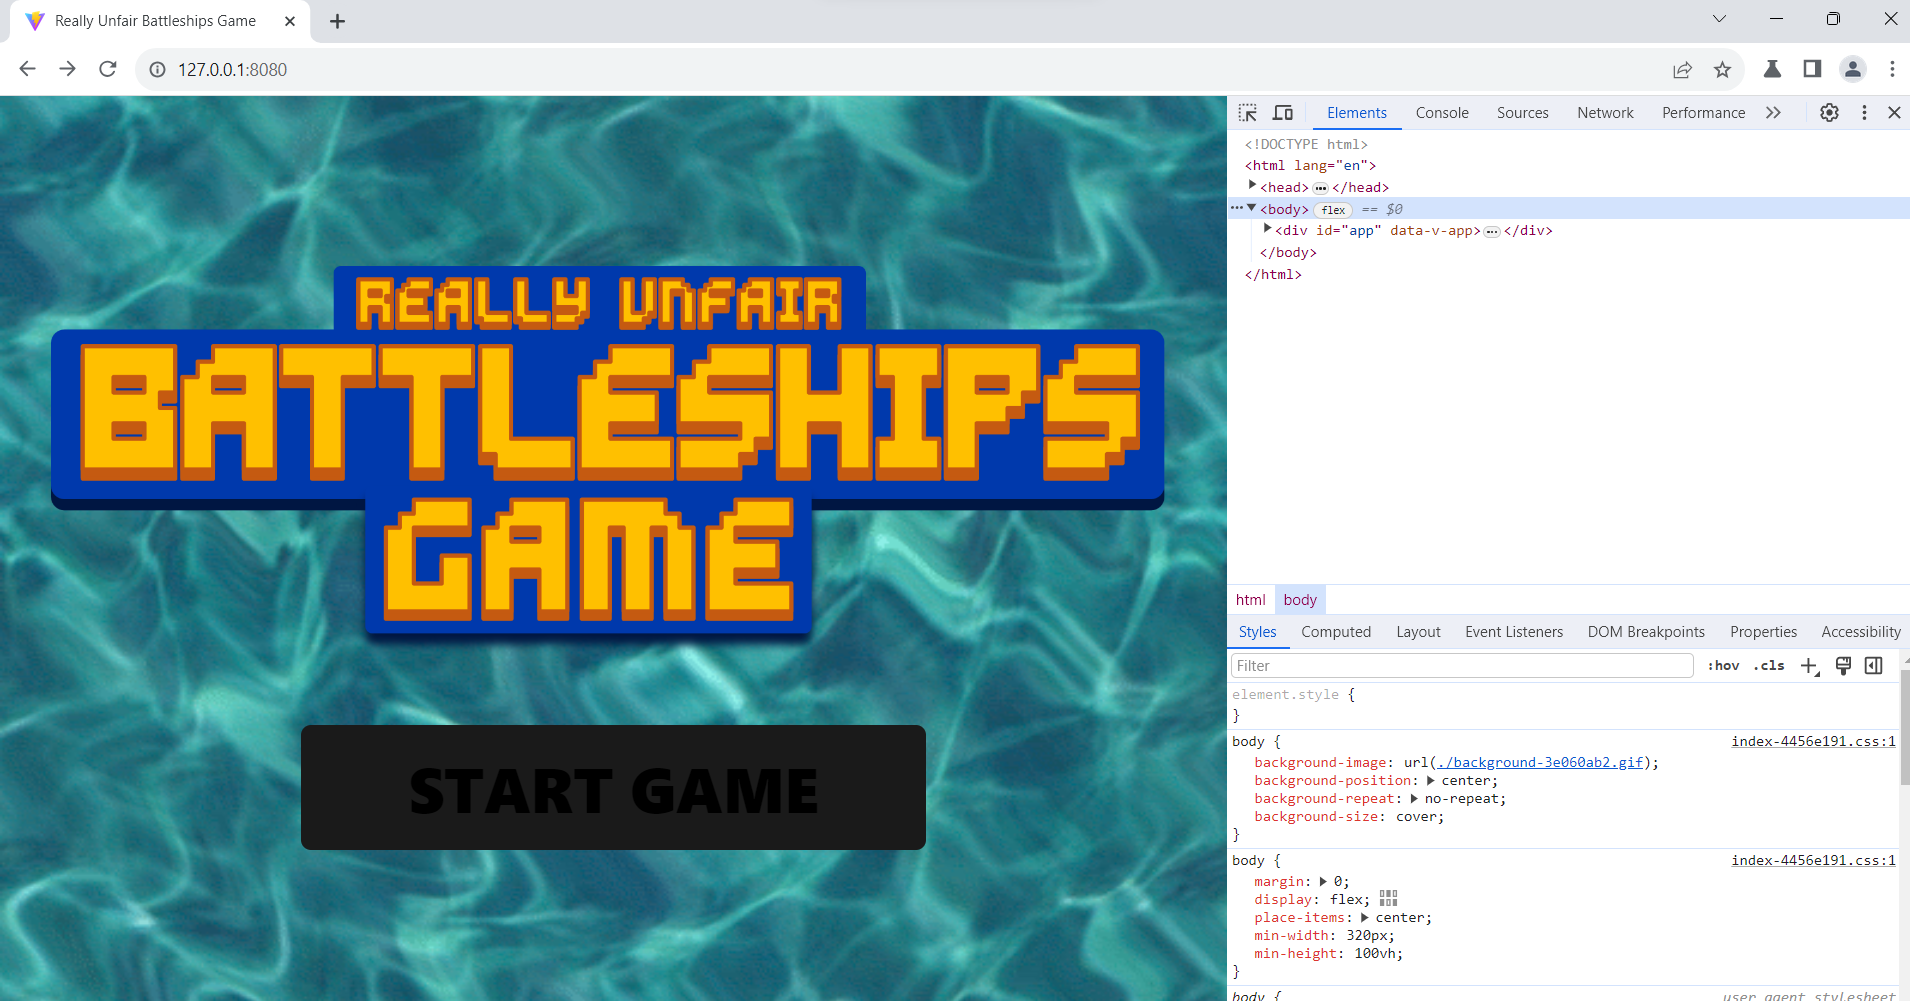Activate the inspect element picker icon
The image size is (1910, 1001).
click(x=1248, y=113)
